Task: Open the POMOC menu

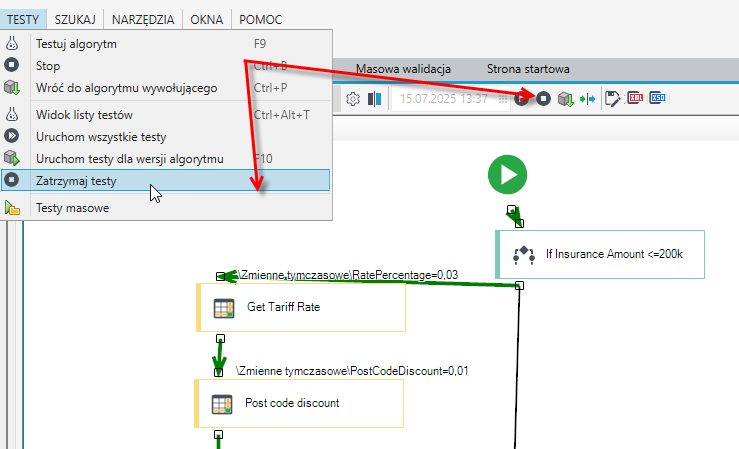Action: [260, 19]
